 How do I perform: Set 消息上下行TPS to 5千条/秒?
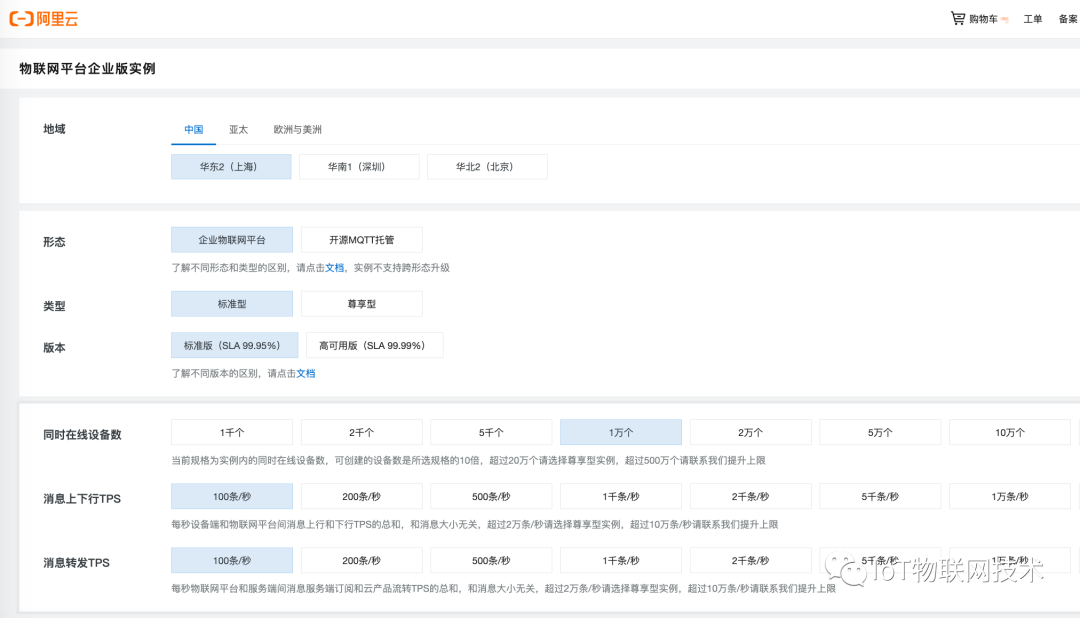pyautogui.click(x=880, y=496)
